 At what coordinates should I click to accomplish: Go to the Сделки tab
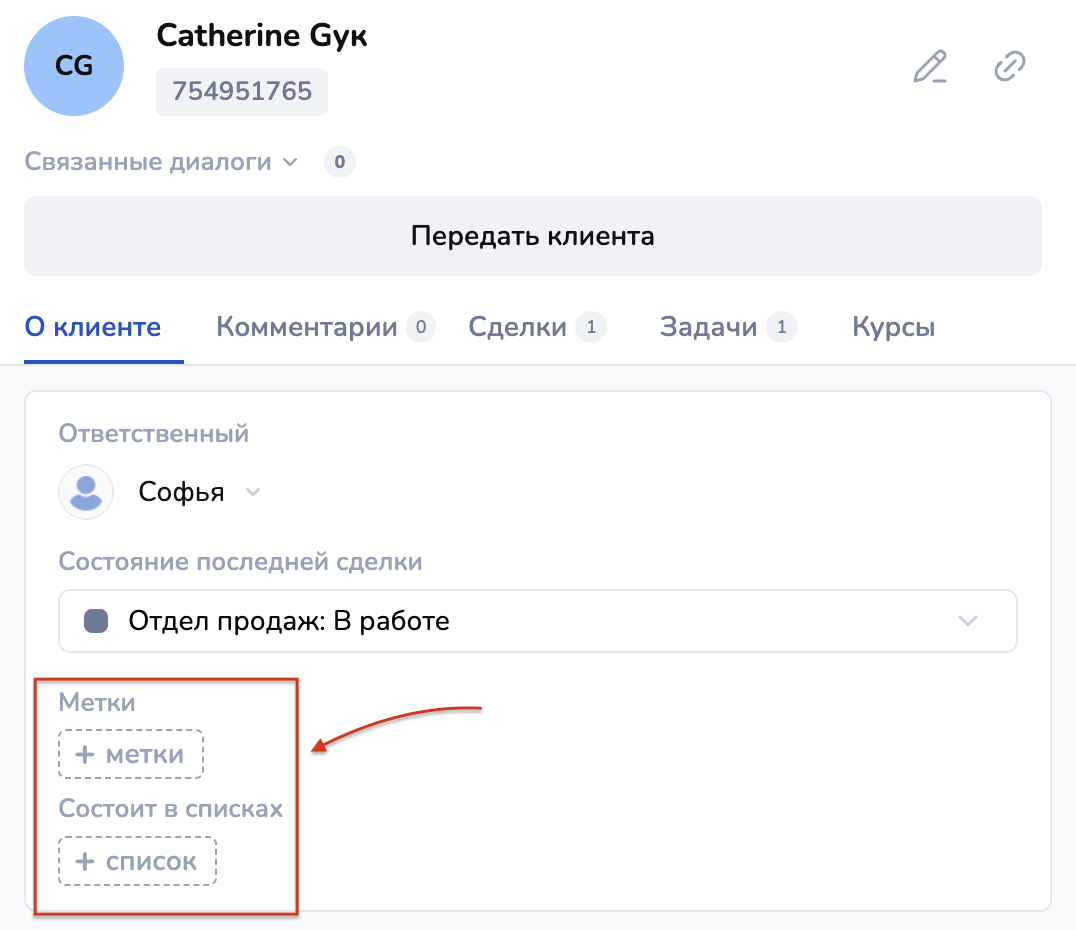click(518, 327)
